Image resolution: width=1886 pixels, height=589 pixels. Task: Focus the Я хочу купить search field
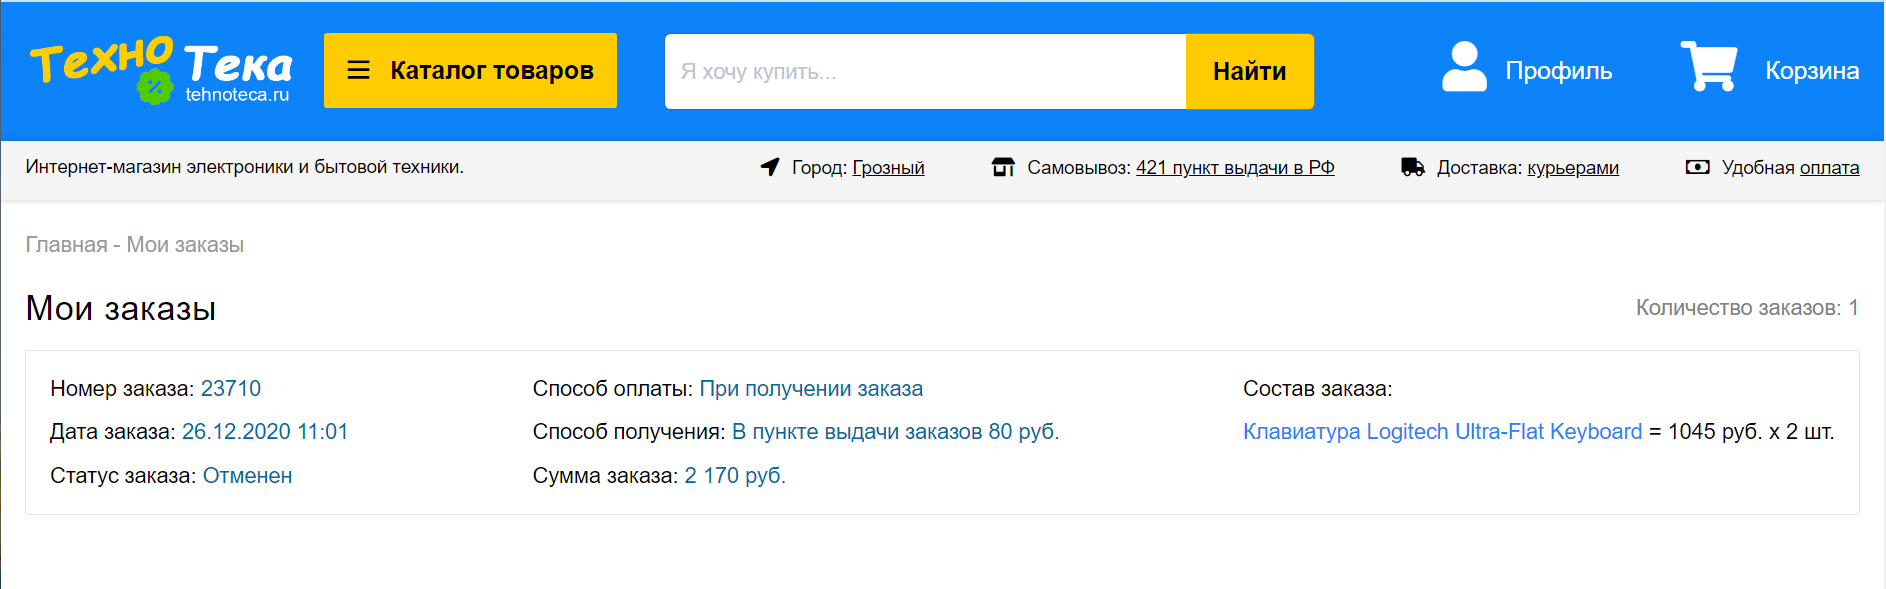click(x=925, y=71)
